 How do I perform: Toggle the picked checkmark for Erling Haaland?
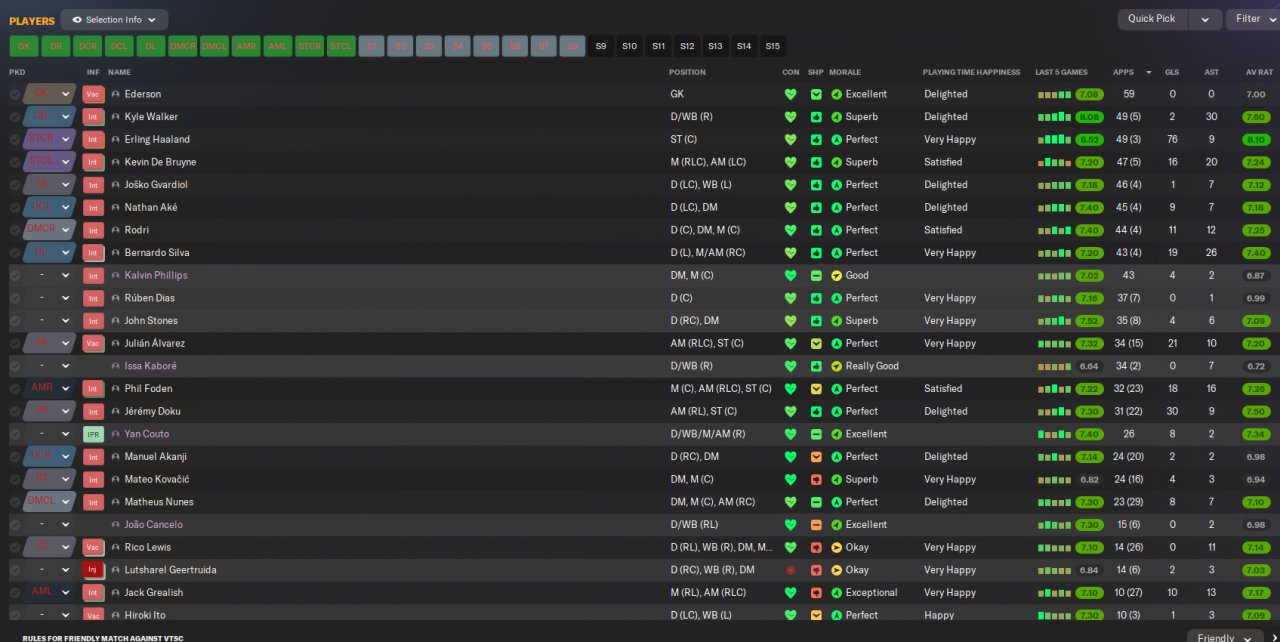pyautogui.click(x=15, y=139)
